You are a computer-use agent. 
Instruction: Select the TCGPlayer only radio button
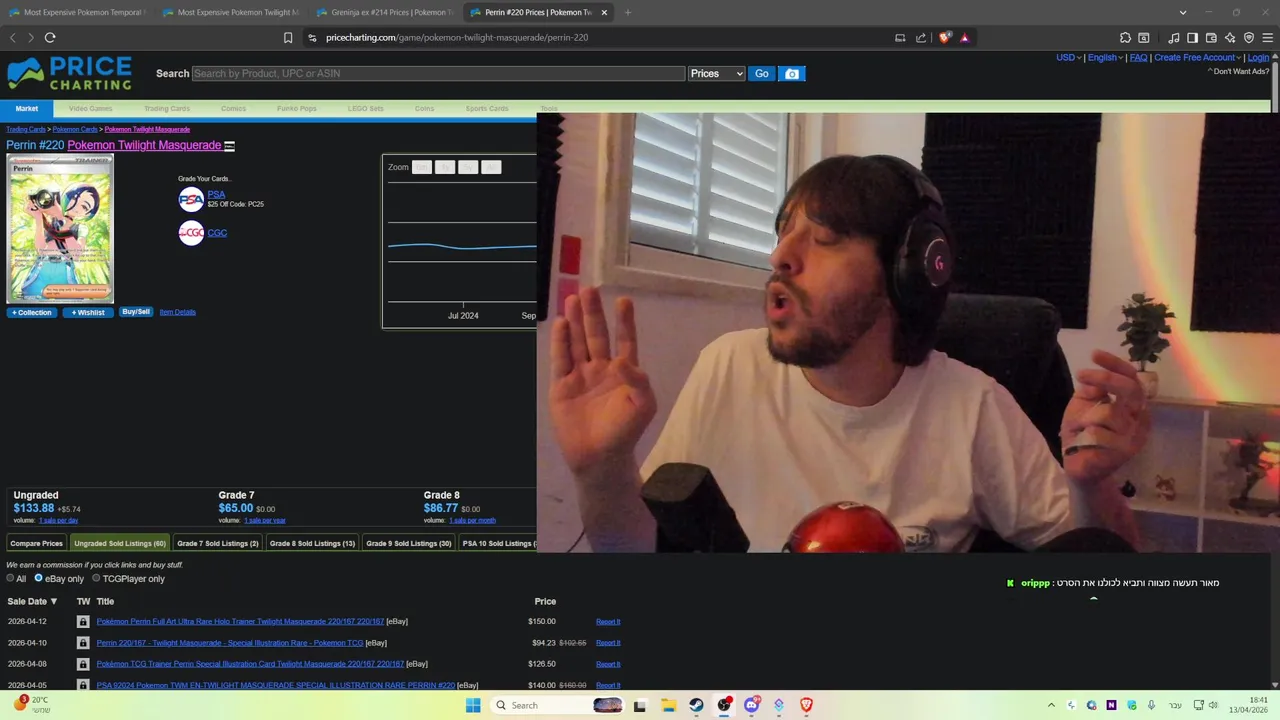(96, 578)
